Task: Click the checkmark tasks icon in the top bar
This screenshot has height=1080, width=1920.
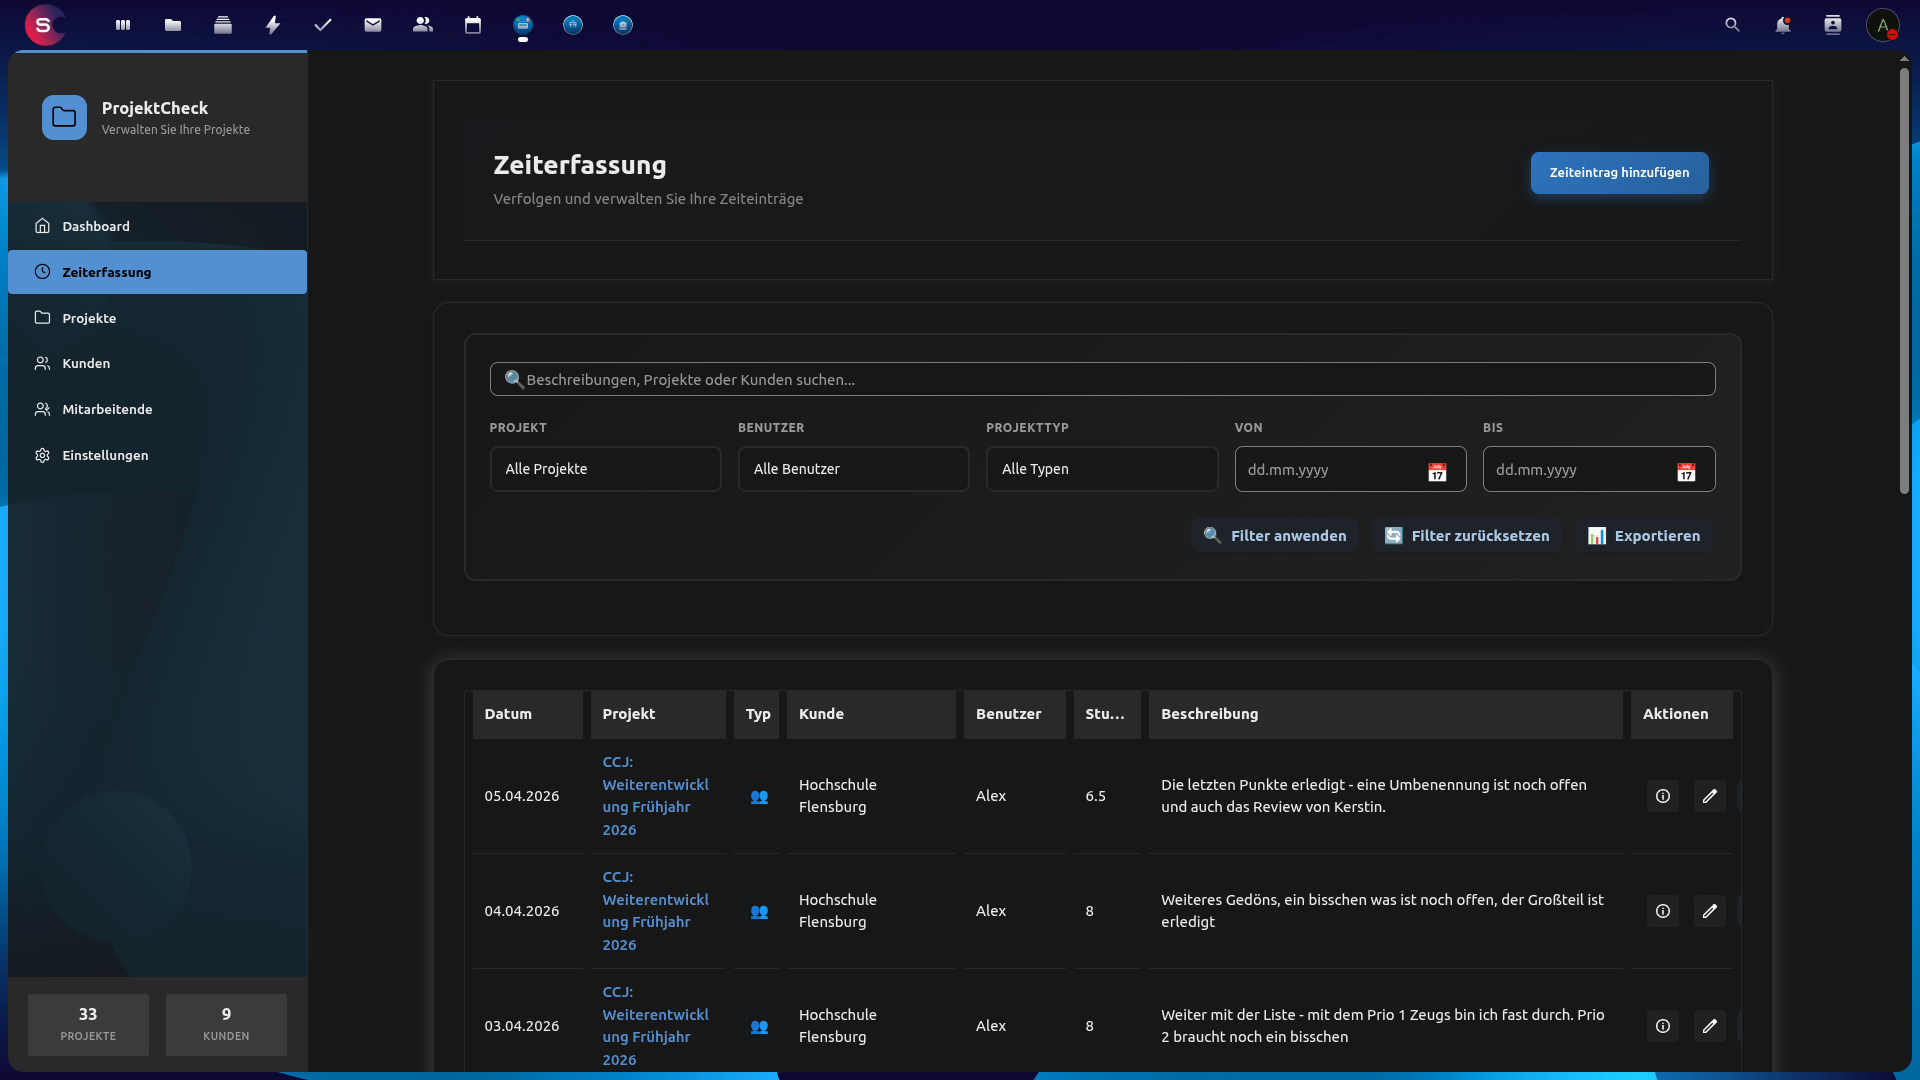Action: [323, 25]
